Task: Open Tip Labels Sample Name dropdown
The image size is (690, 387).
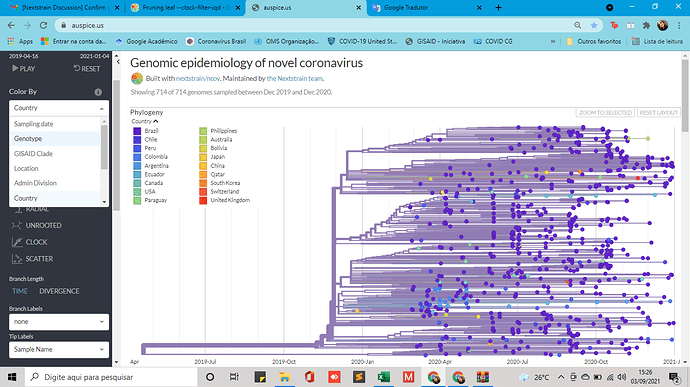Action: coord(59,350)
